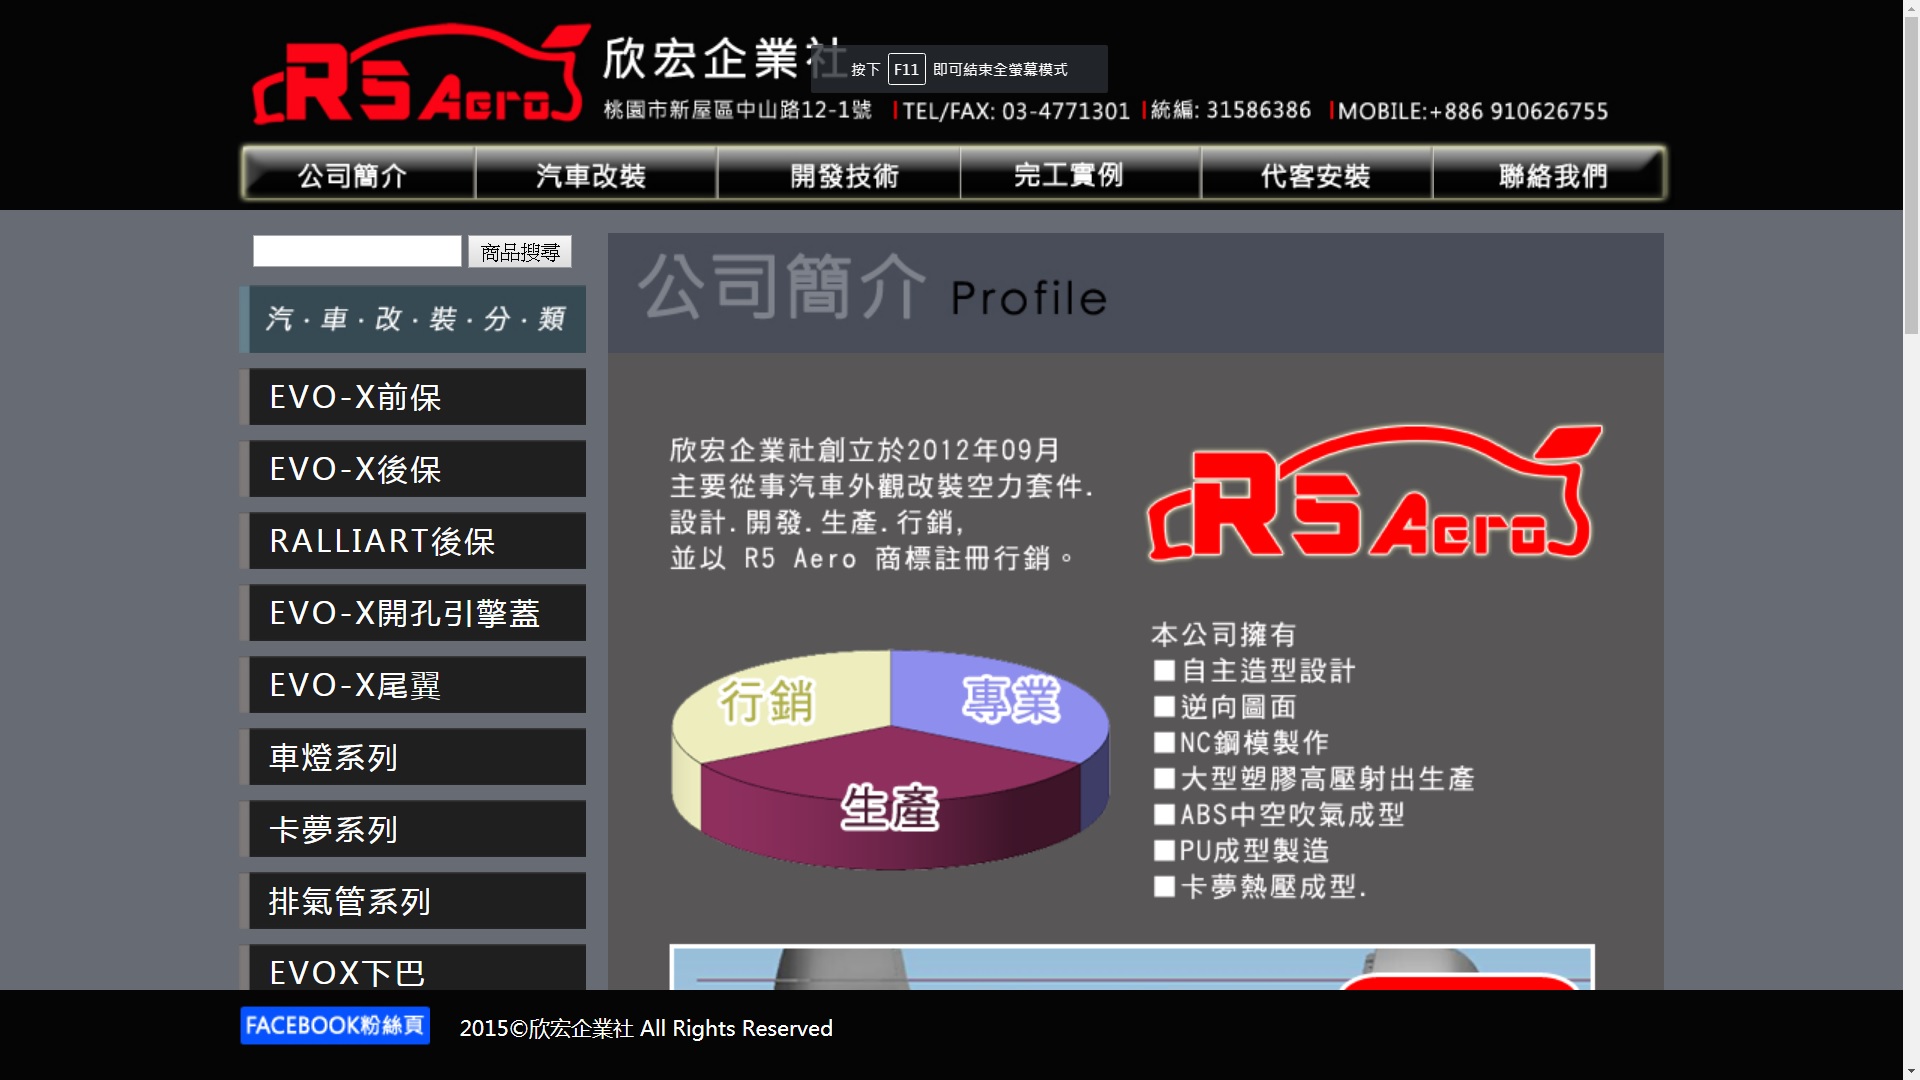Open the 開發技術 navigation menu item
1920x1080 pixels.
pyautogui.click(x=839, y=175)
